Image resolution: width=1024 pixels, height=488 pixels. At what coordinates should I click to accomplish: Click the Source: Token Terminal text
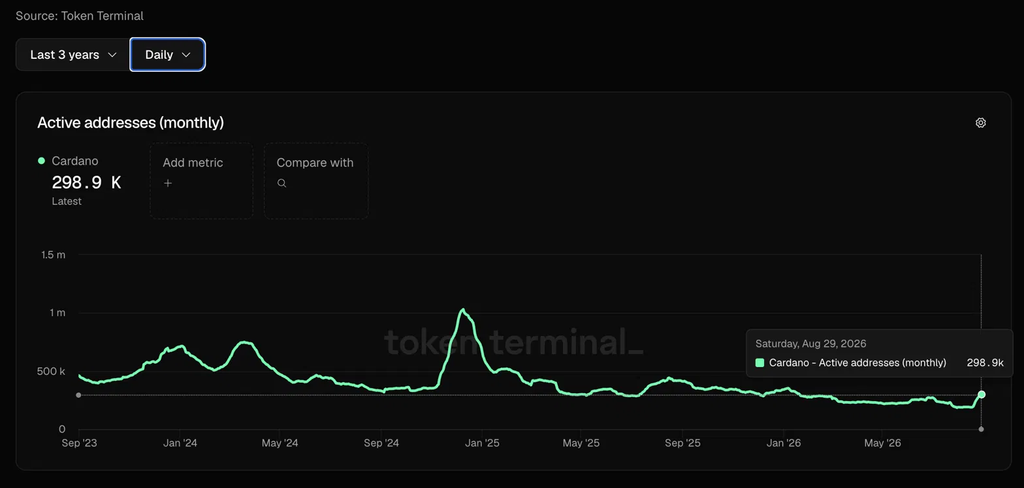click(80, 16)
